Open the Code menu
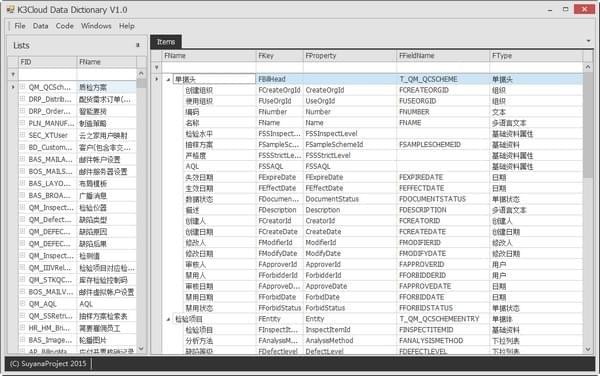 64,26
